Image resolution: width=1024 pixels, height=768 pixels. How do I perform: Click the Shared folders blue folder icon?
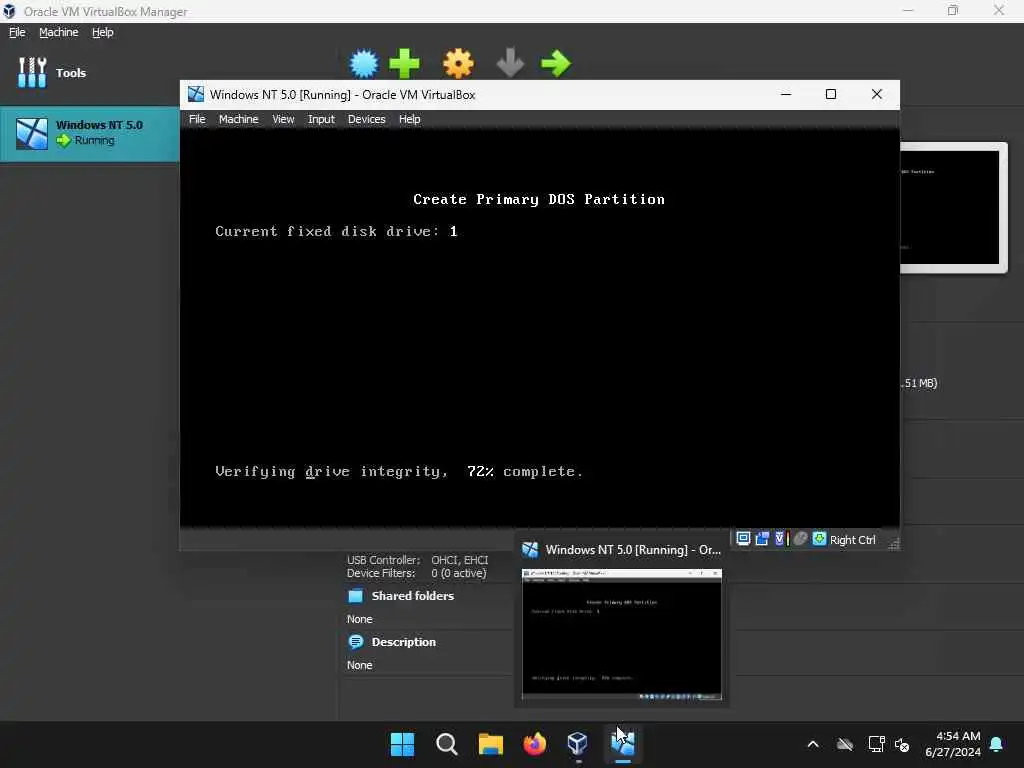tap(356, 596)
